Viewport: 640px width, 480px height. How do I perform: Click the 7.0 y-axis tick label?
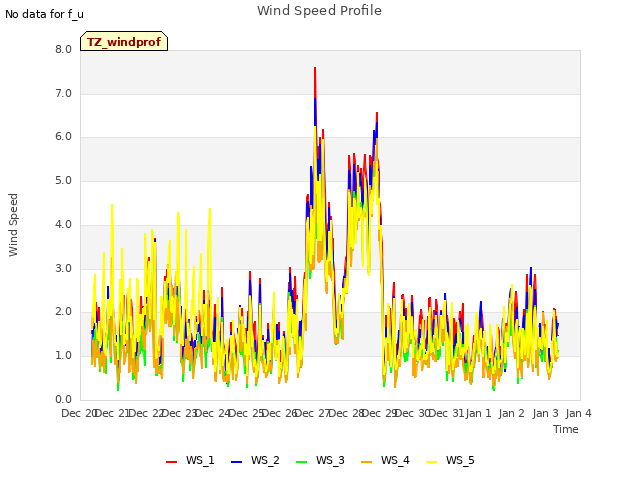coord(64,93)
